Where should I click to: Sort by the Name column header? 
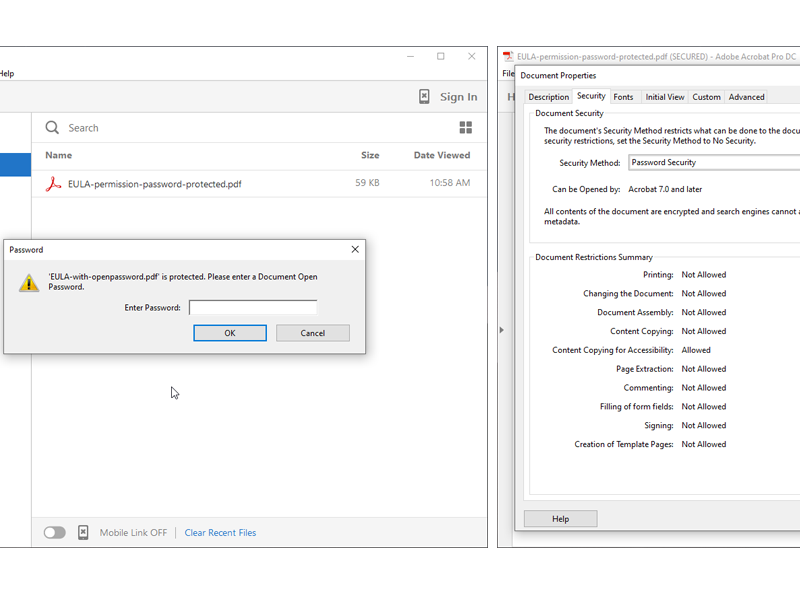click(x=58, y=155)
